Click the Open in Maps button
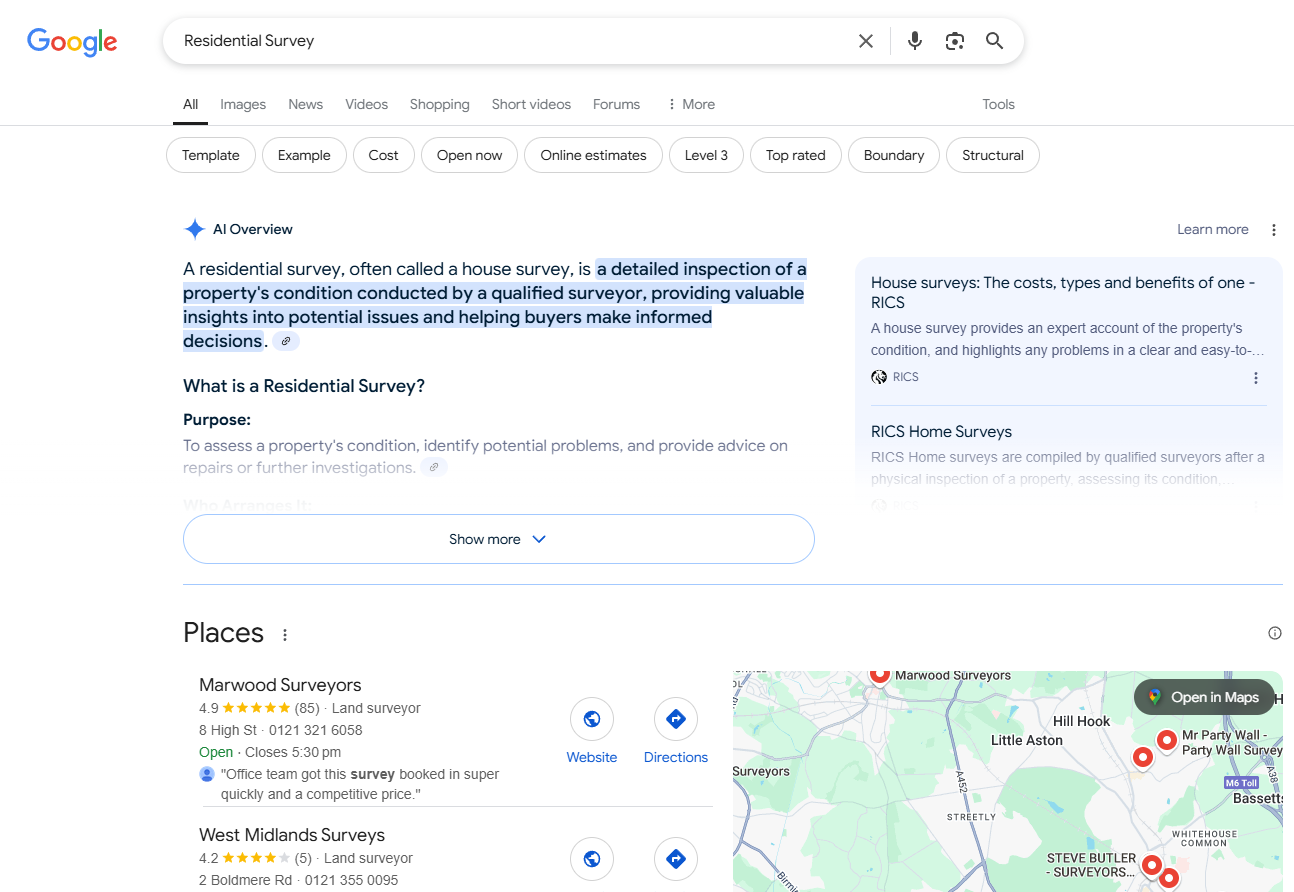1294x892 pixels. 1204,697
